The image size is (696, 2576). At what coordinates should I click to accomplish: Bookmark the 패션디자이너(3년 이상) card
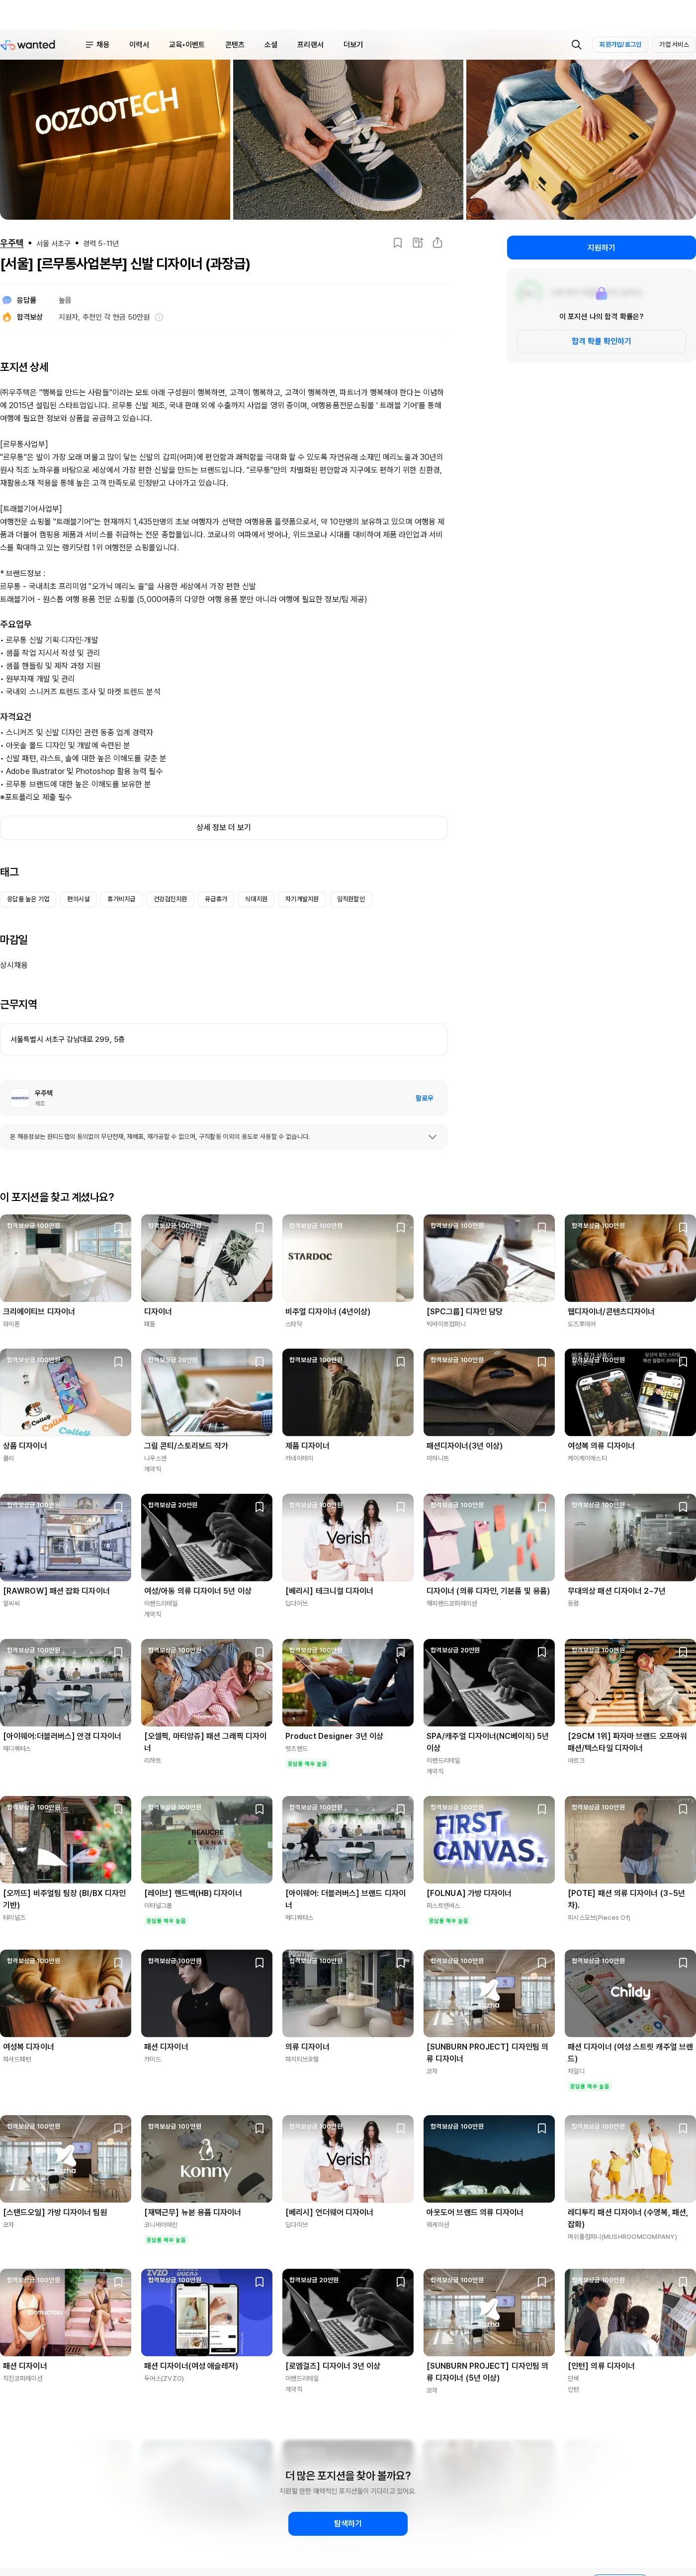pos(542,1361)
